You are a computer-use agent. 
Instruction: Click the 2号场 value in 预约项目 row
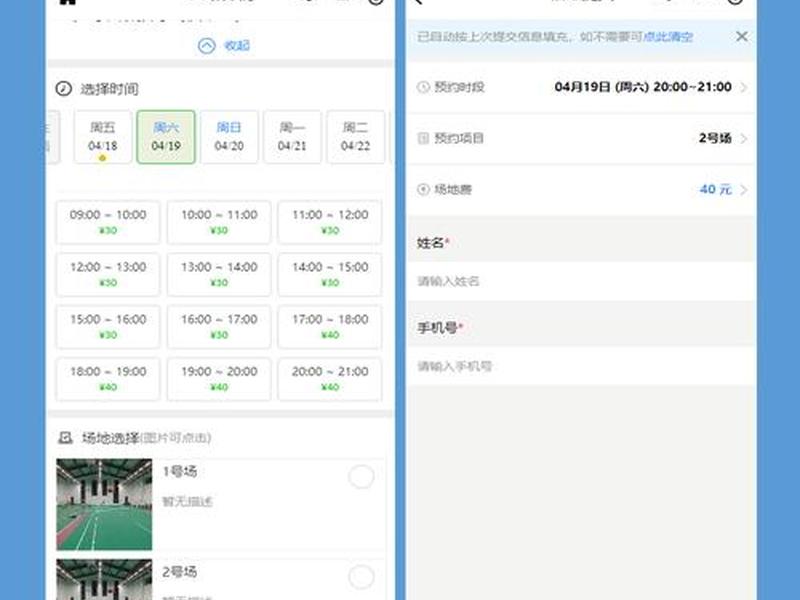pos(715,138)
